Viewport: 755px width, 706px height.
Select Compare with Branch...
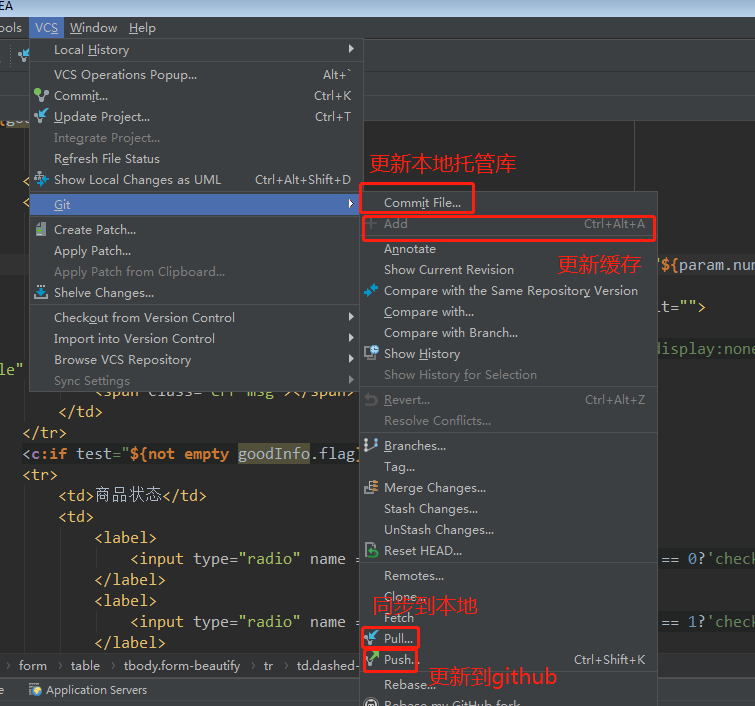pos(508,333)
